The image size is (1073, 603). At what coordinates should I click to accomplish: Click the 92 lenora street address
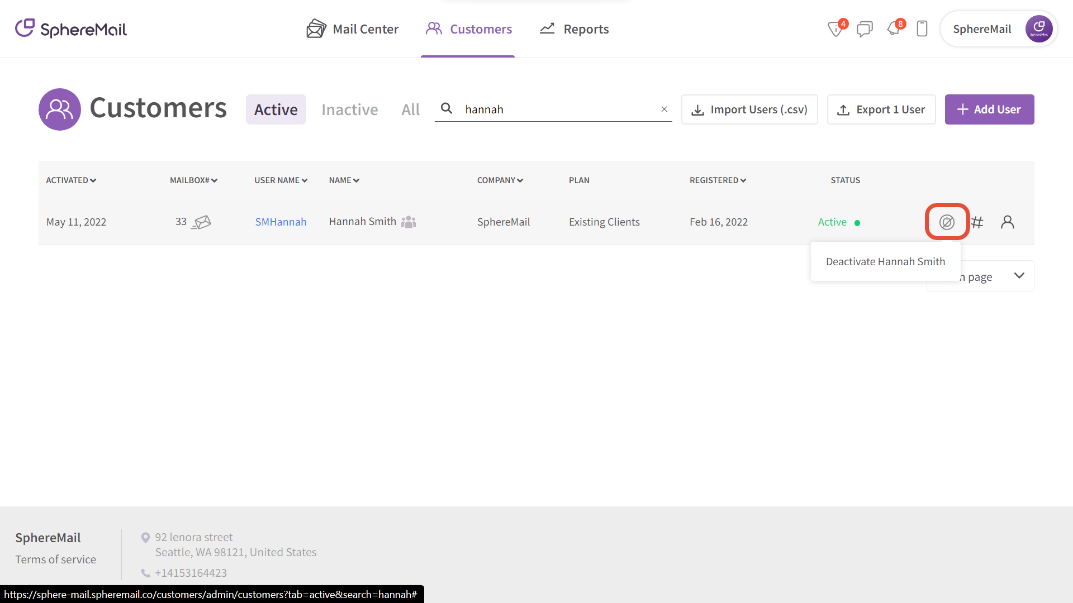(x=194, y=537)
